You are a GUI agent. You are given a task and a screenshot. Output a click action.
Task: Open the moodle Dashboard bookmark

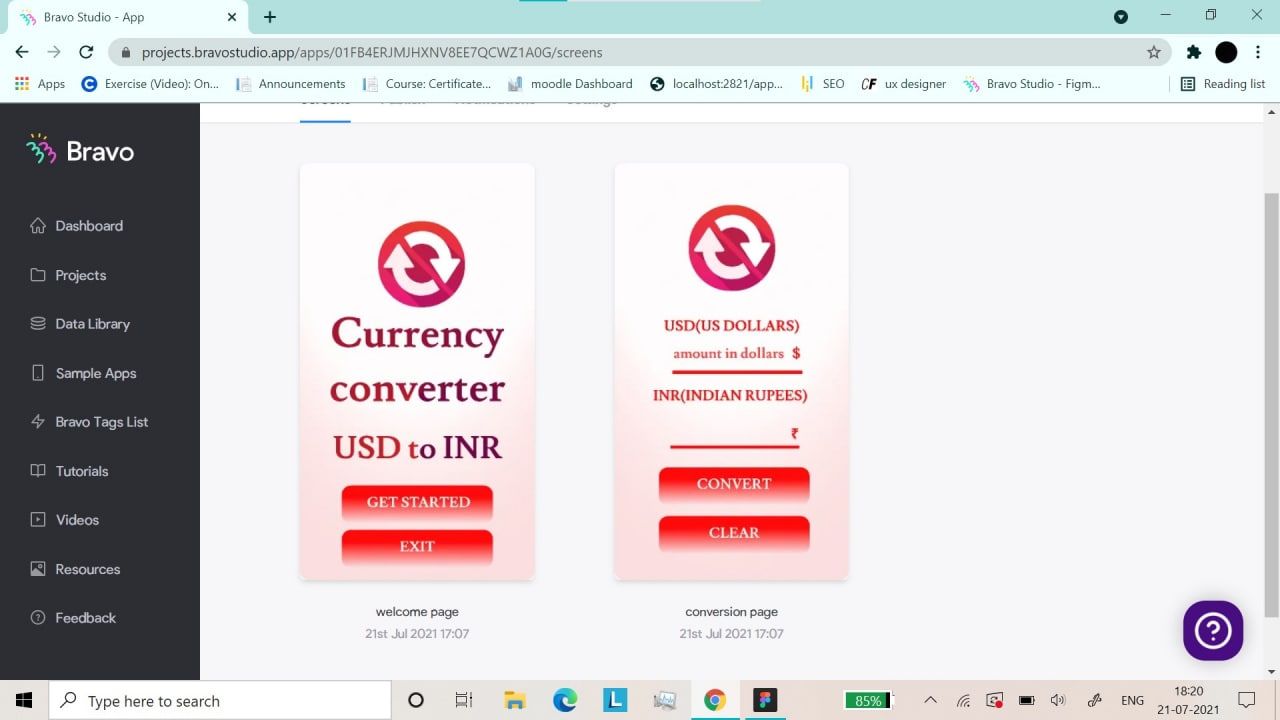coord(571,84)
